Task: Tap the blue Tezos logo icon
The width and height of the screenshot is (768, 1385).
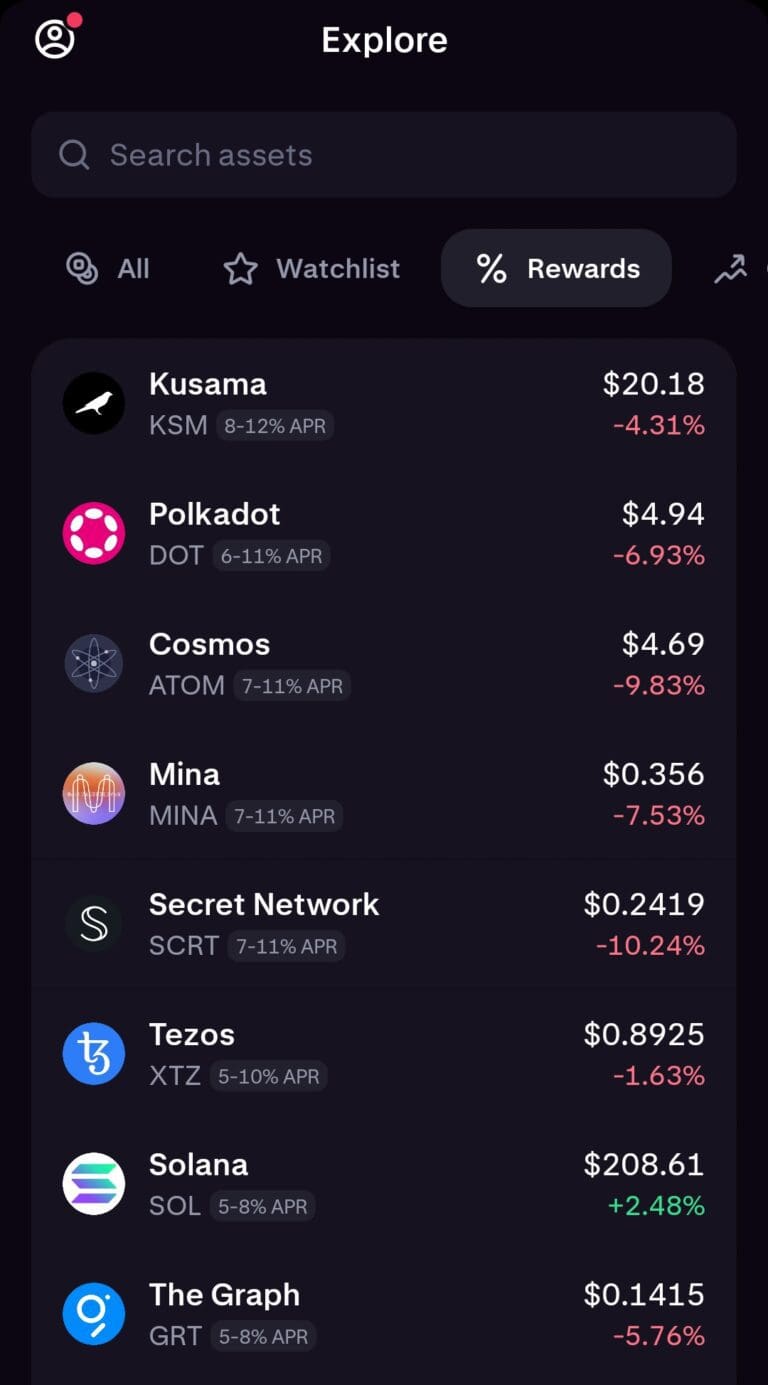Action: coord(94,1053)
